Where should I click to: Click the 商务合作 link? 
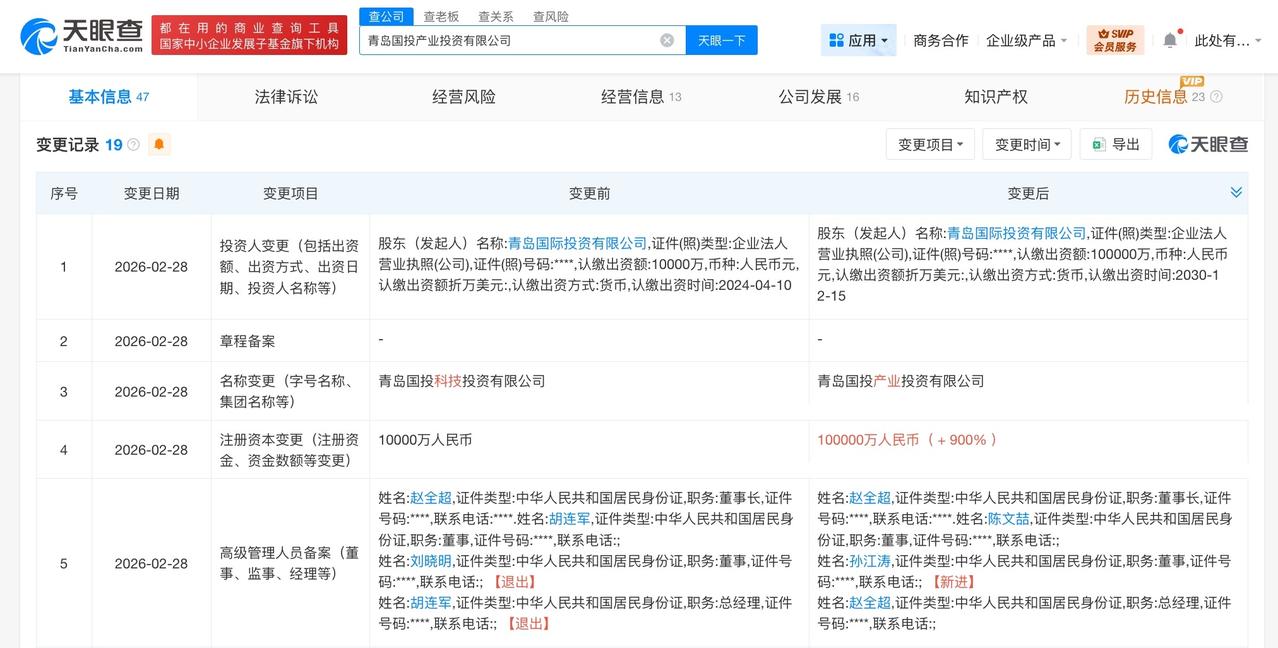[x=941, y=40]
